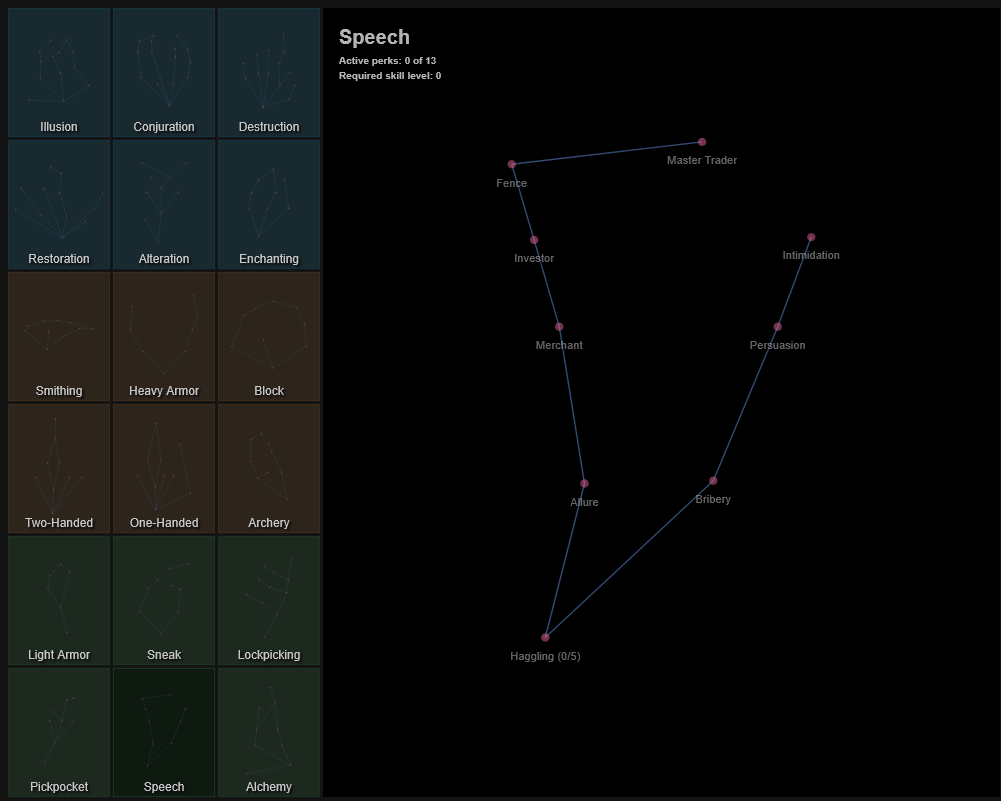Select the Speech skill tile
This screenshot has height=801, width=1001.
coord(164,733)
